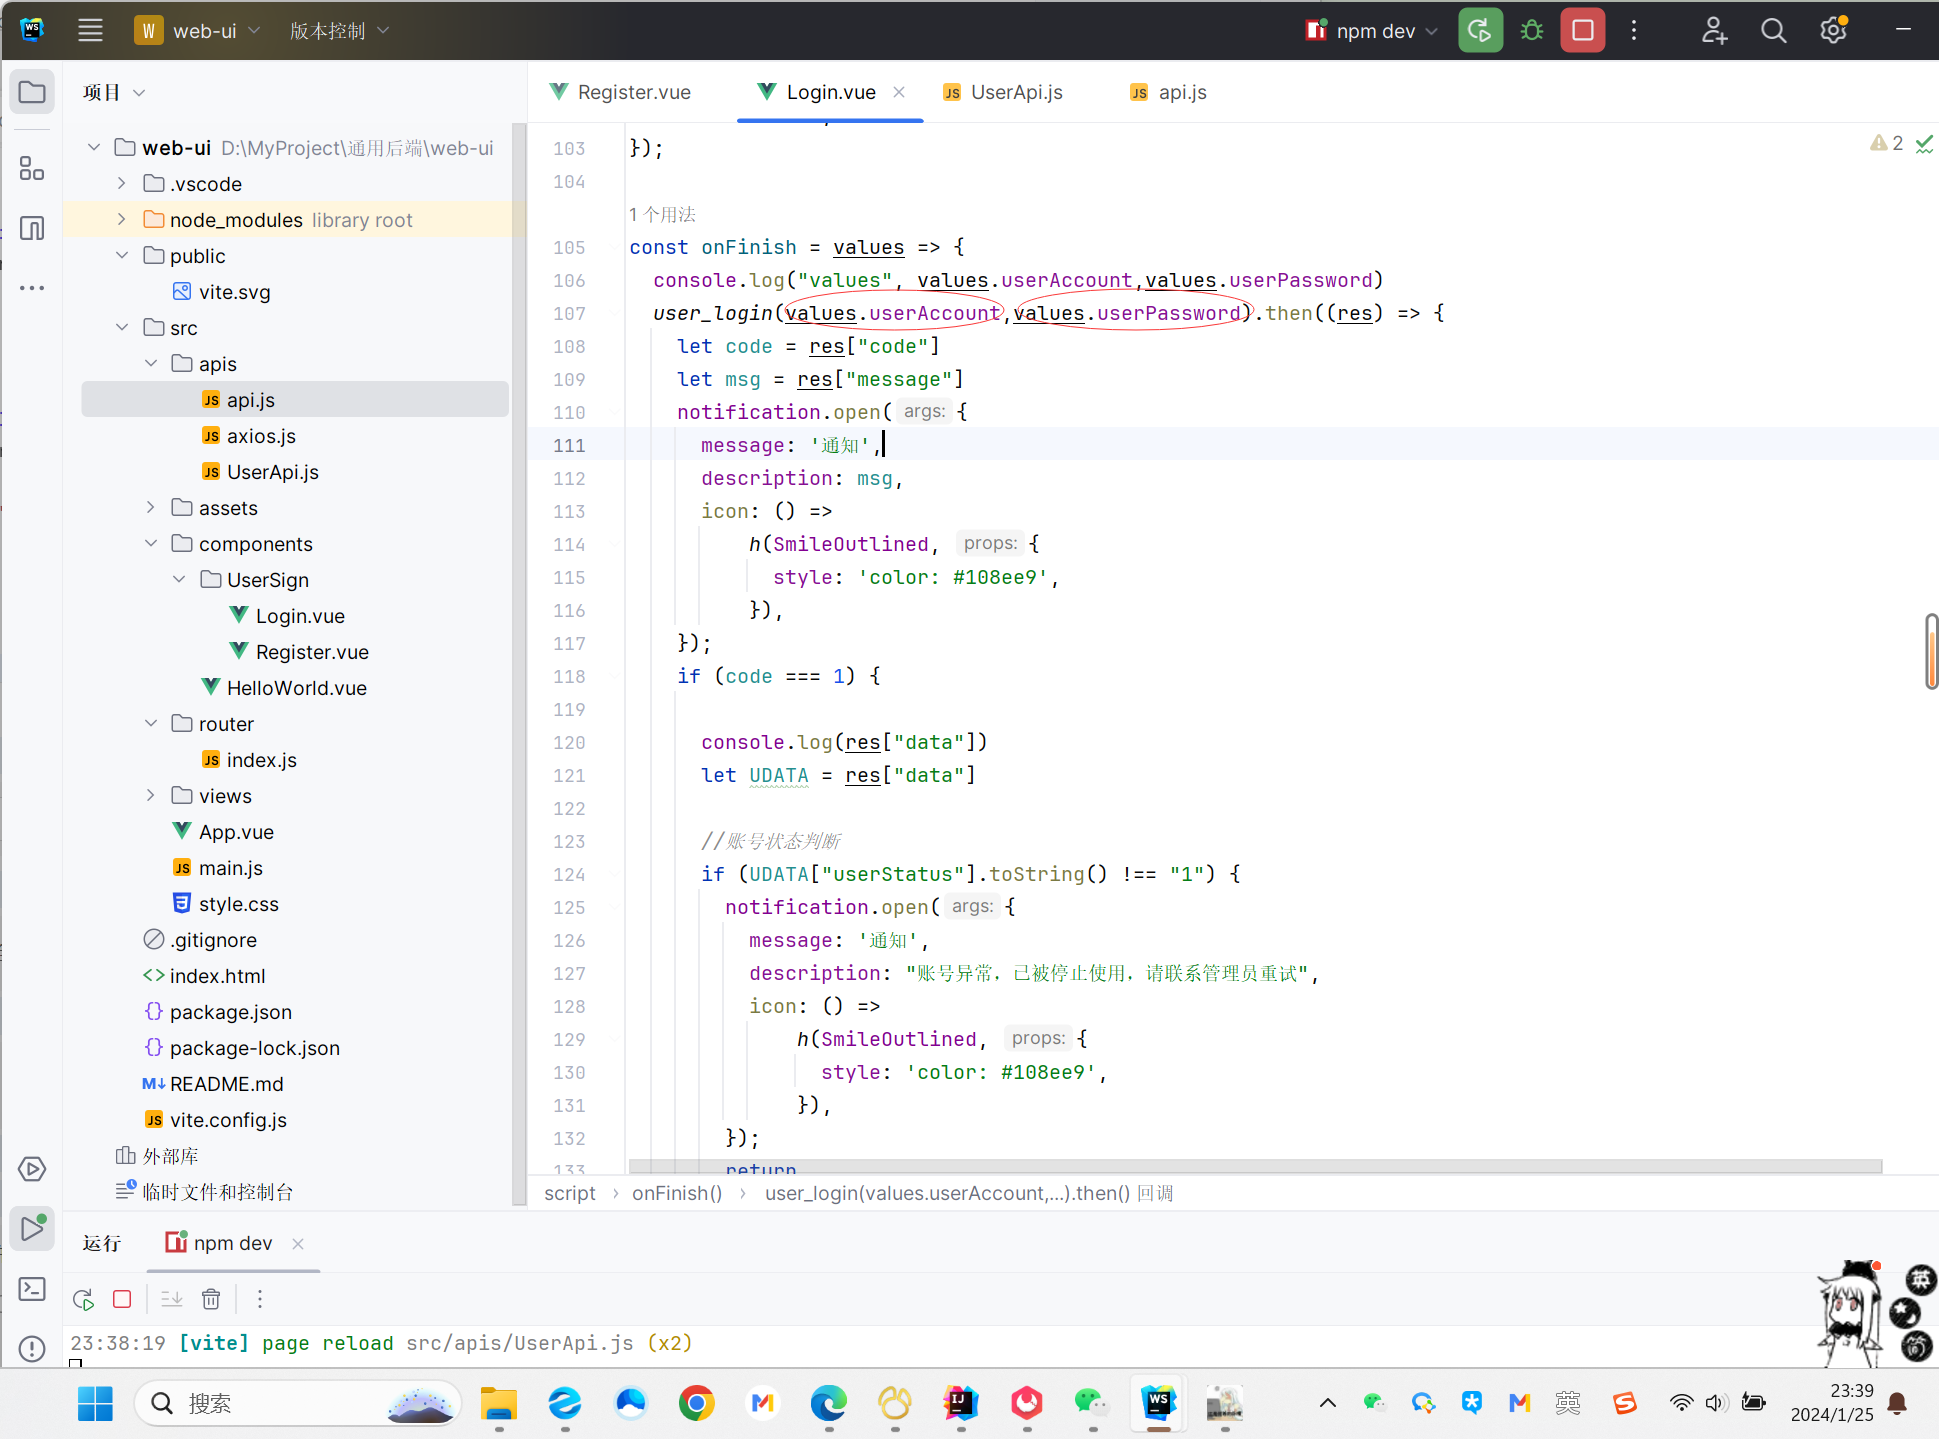
Task: Stop process in Run panel toolbar
Action: (x=122, y=1299)
